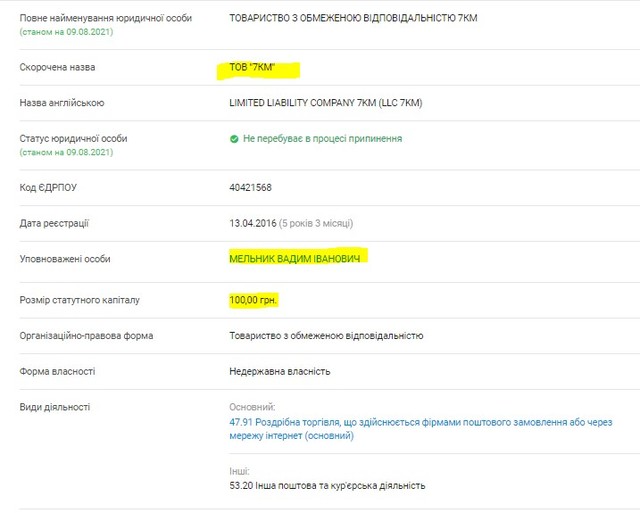The image size is (640, 513).
Task: Select the ЄДРПОУ code 40421568
Action: [x=250, y=187]
